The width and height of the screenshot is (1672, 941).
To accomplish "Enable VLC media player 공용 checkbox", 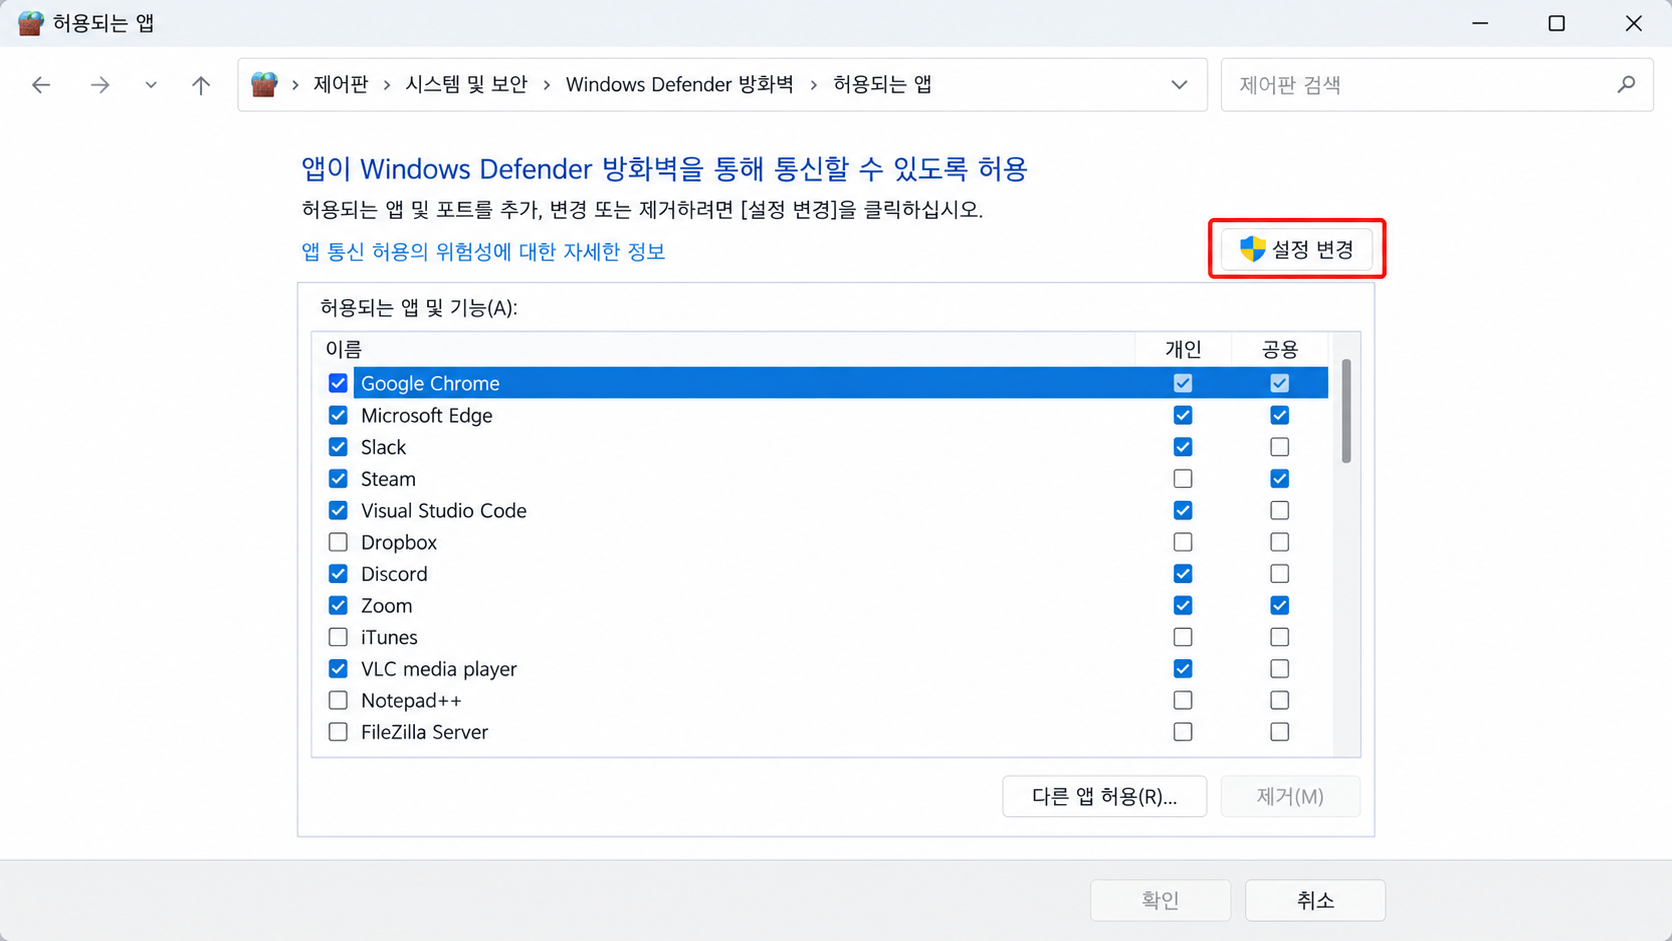I will (x=1279, y=669).
